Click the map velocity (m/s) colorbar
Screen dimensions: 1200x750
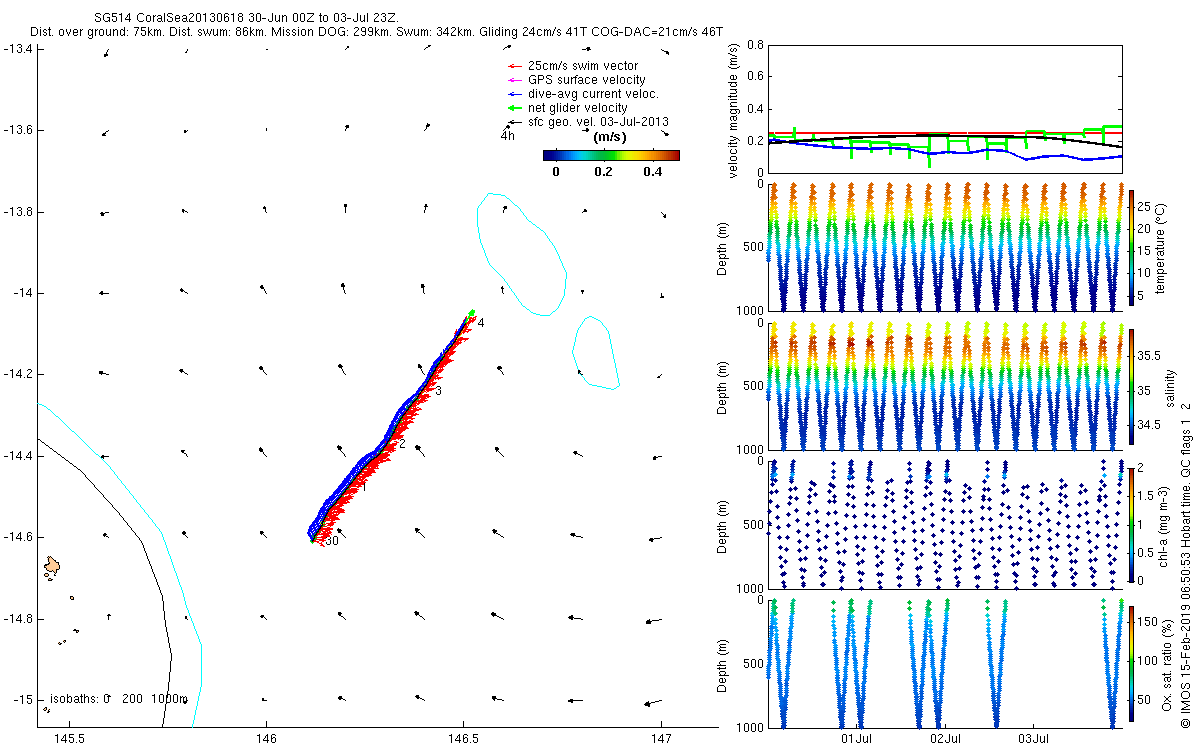(x=611, y=155)
